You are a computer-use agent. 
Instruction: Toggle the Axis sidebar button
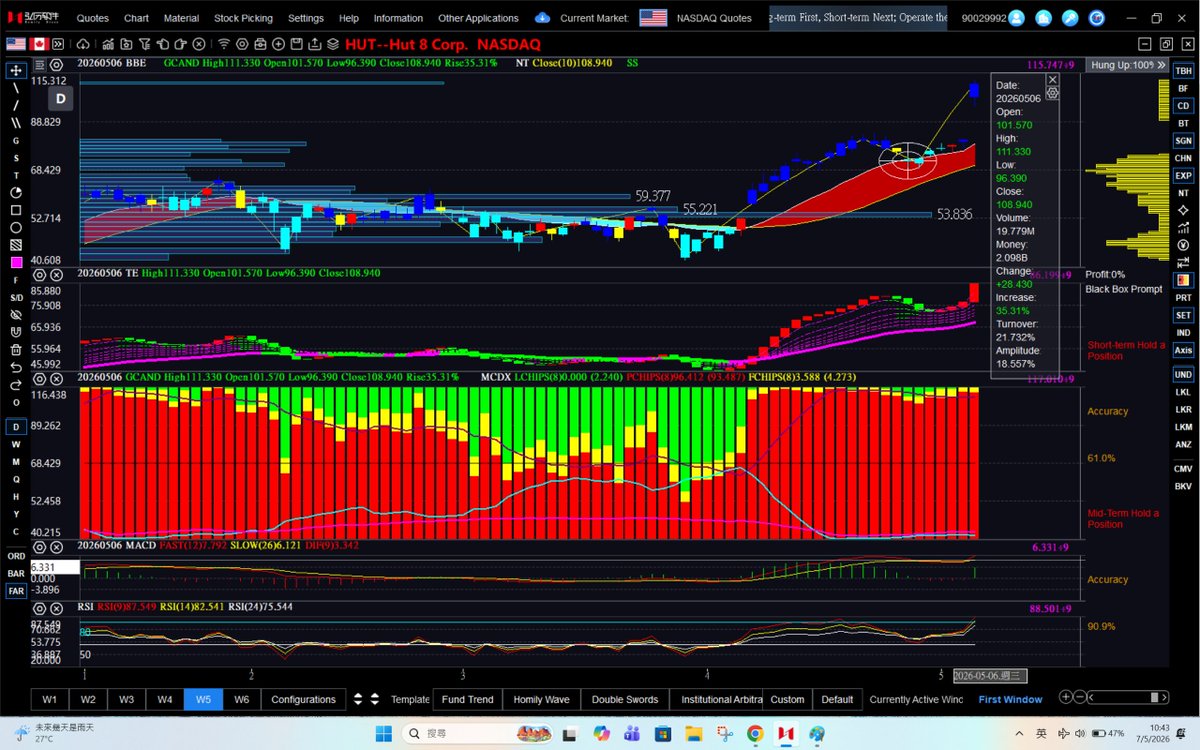coord(1183,350)
